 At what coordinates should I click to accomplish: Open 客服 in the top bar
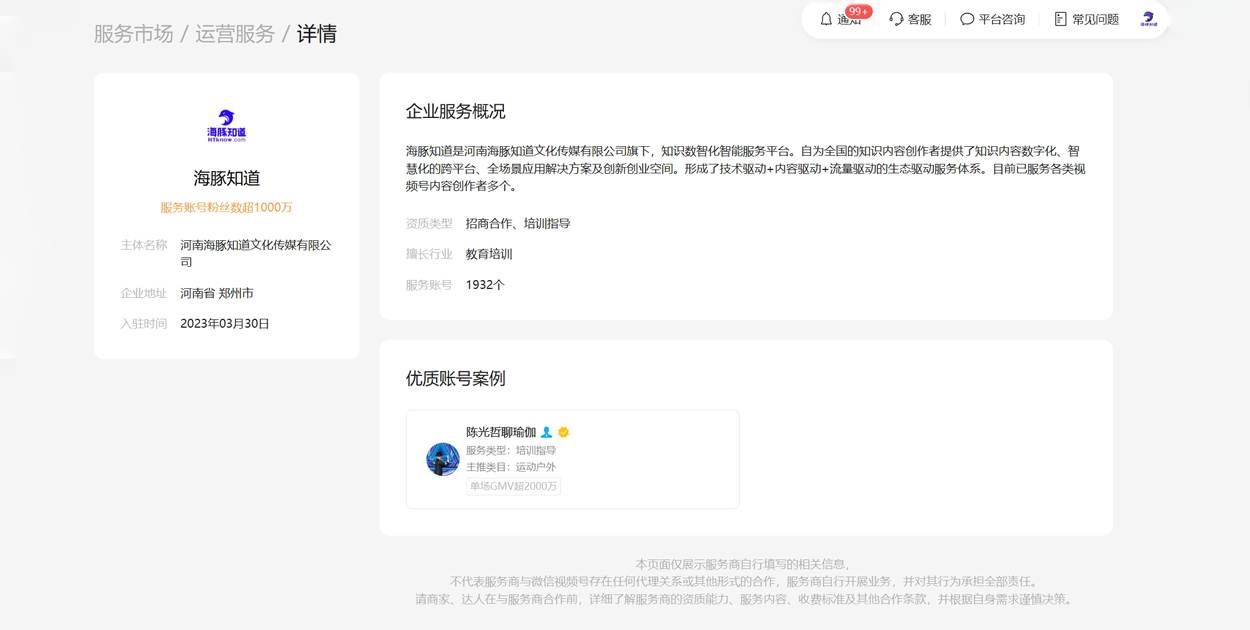(x=919, y=19)
